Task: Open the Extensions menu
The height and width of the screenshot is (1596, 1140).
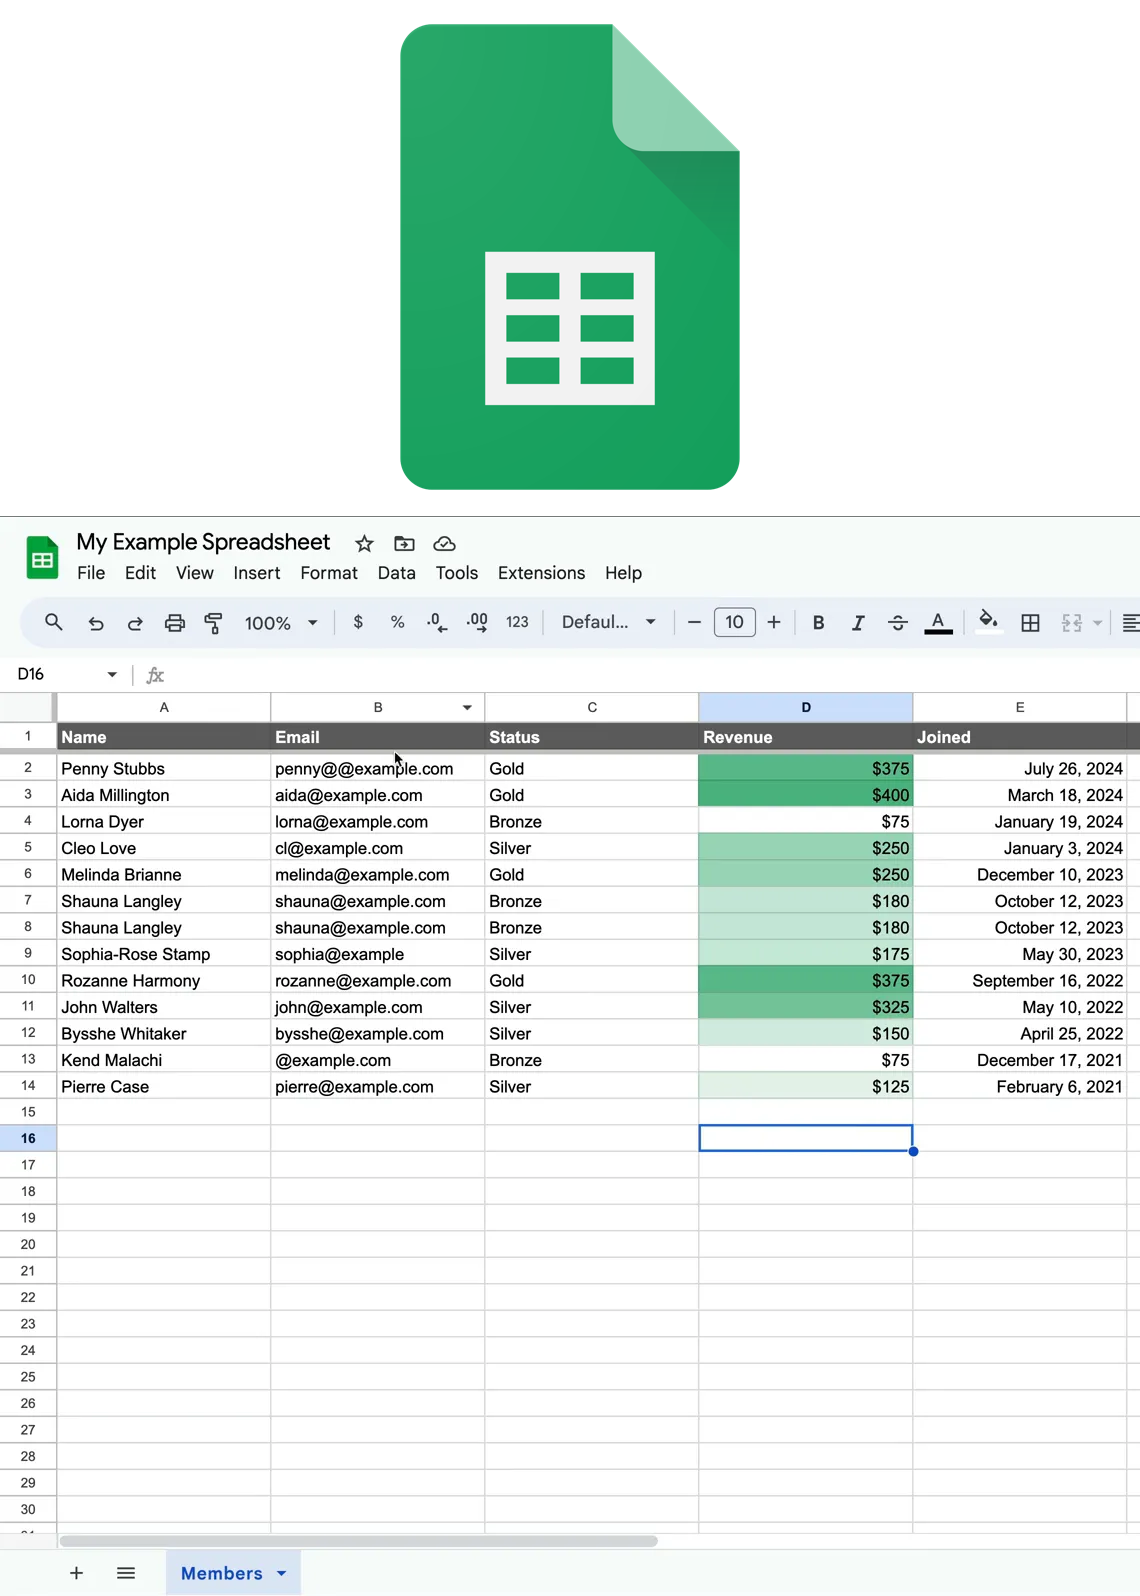Action: point(541,573)
